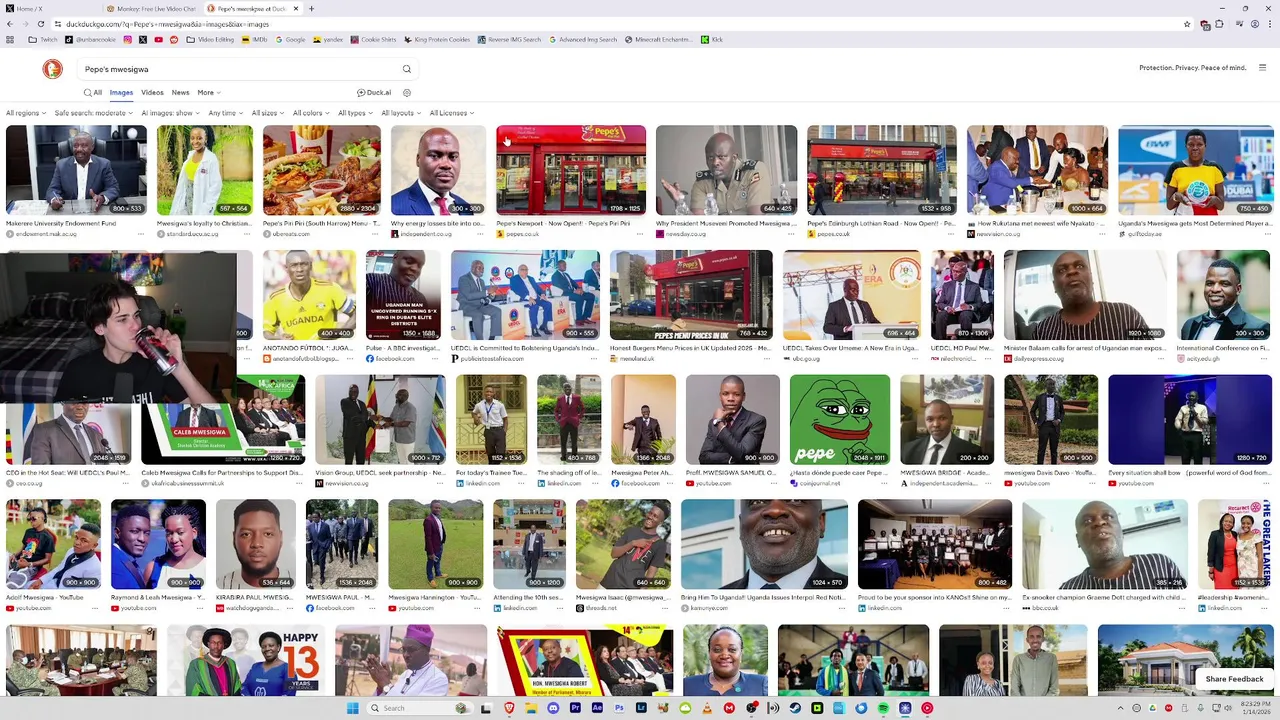1280x720 pixels.
Task: Click Share Feedback button
Action: point(1234,679)
